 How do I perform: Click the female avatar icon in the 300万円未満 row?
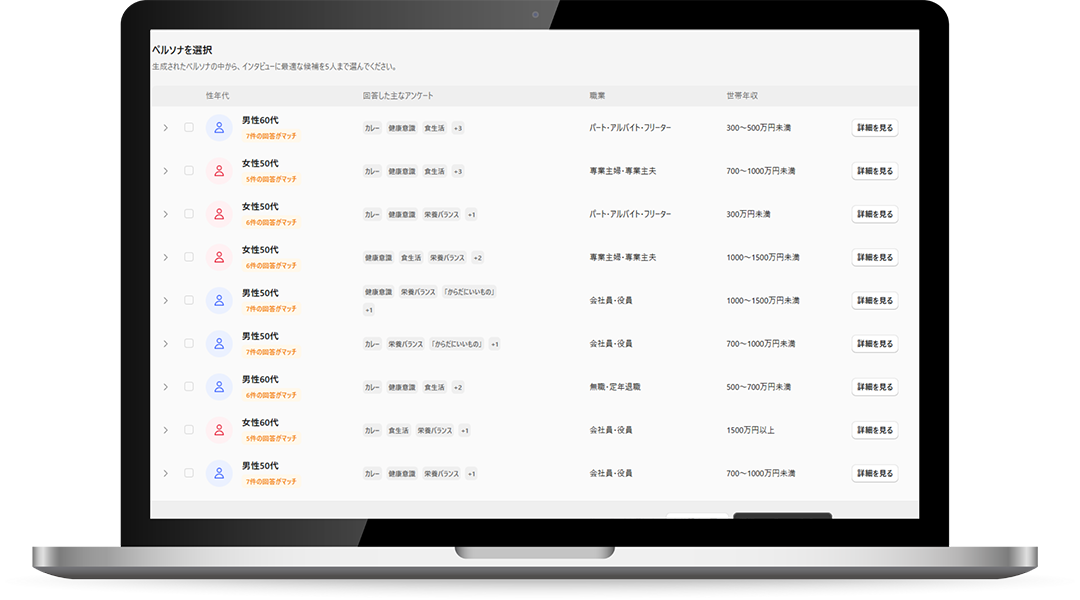[219, 214]
